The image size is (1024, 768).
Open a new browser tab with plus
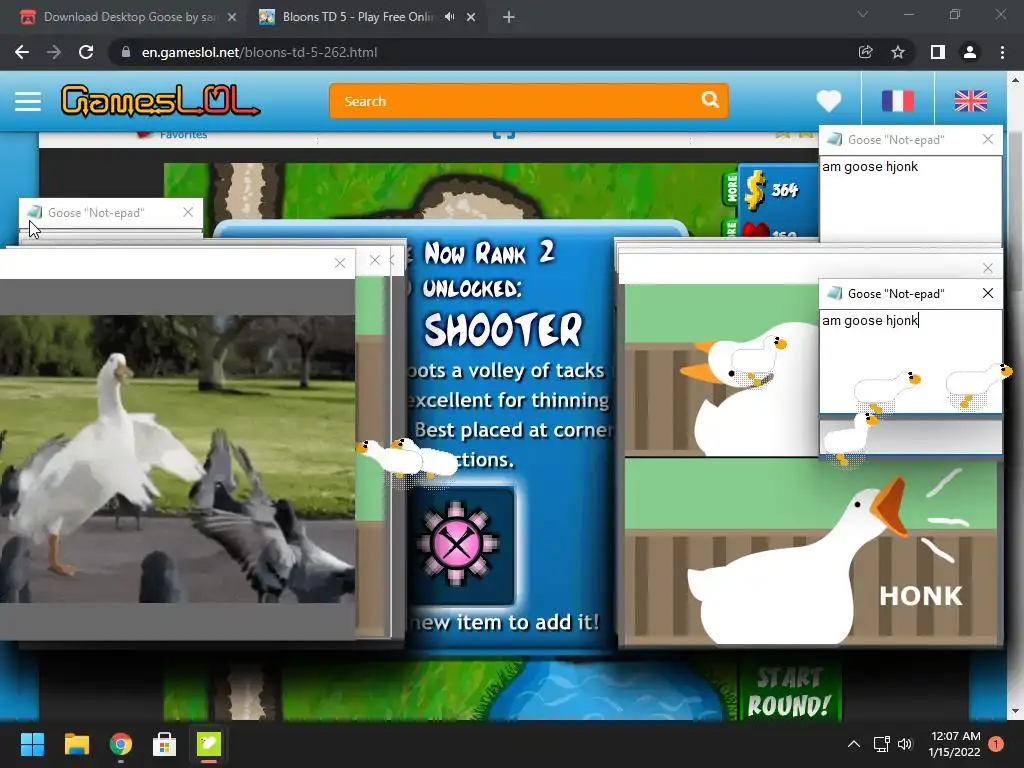click(x=509, y=17)
